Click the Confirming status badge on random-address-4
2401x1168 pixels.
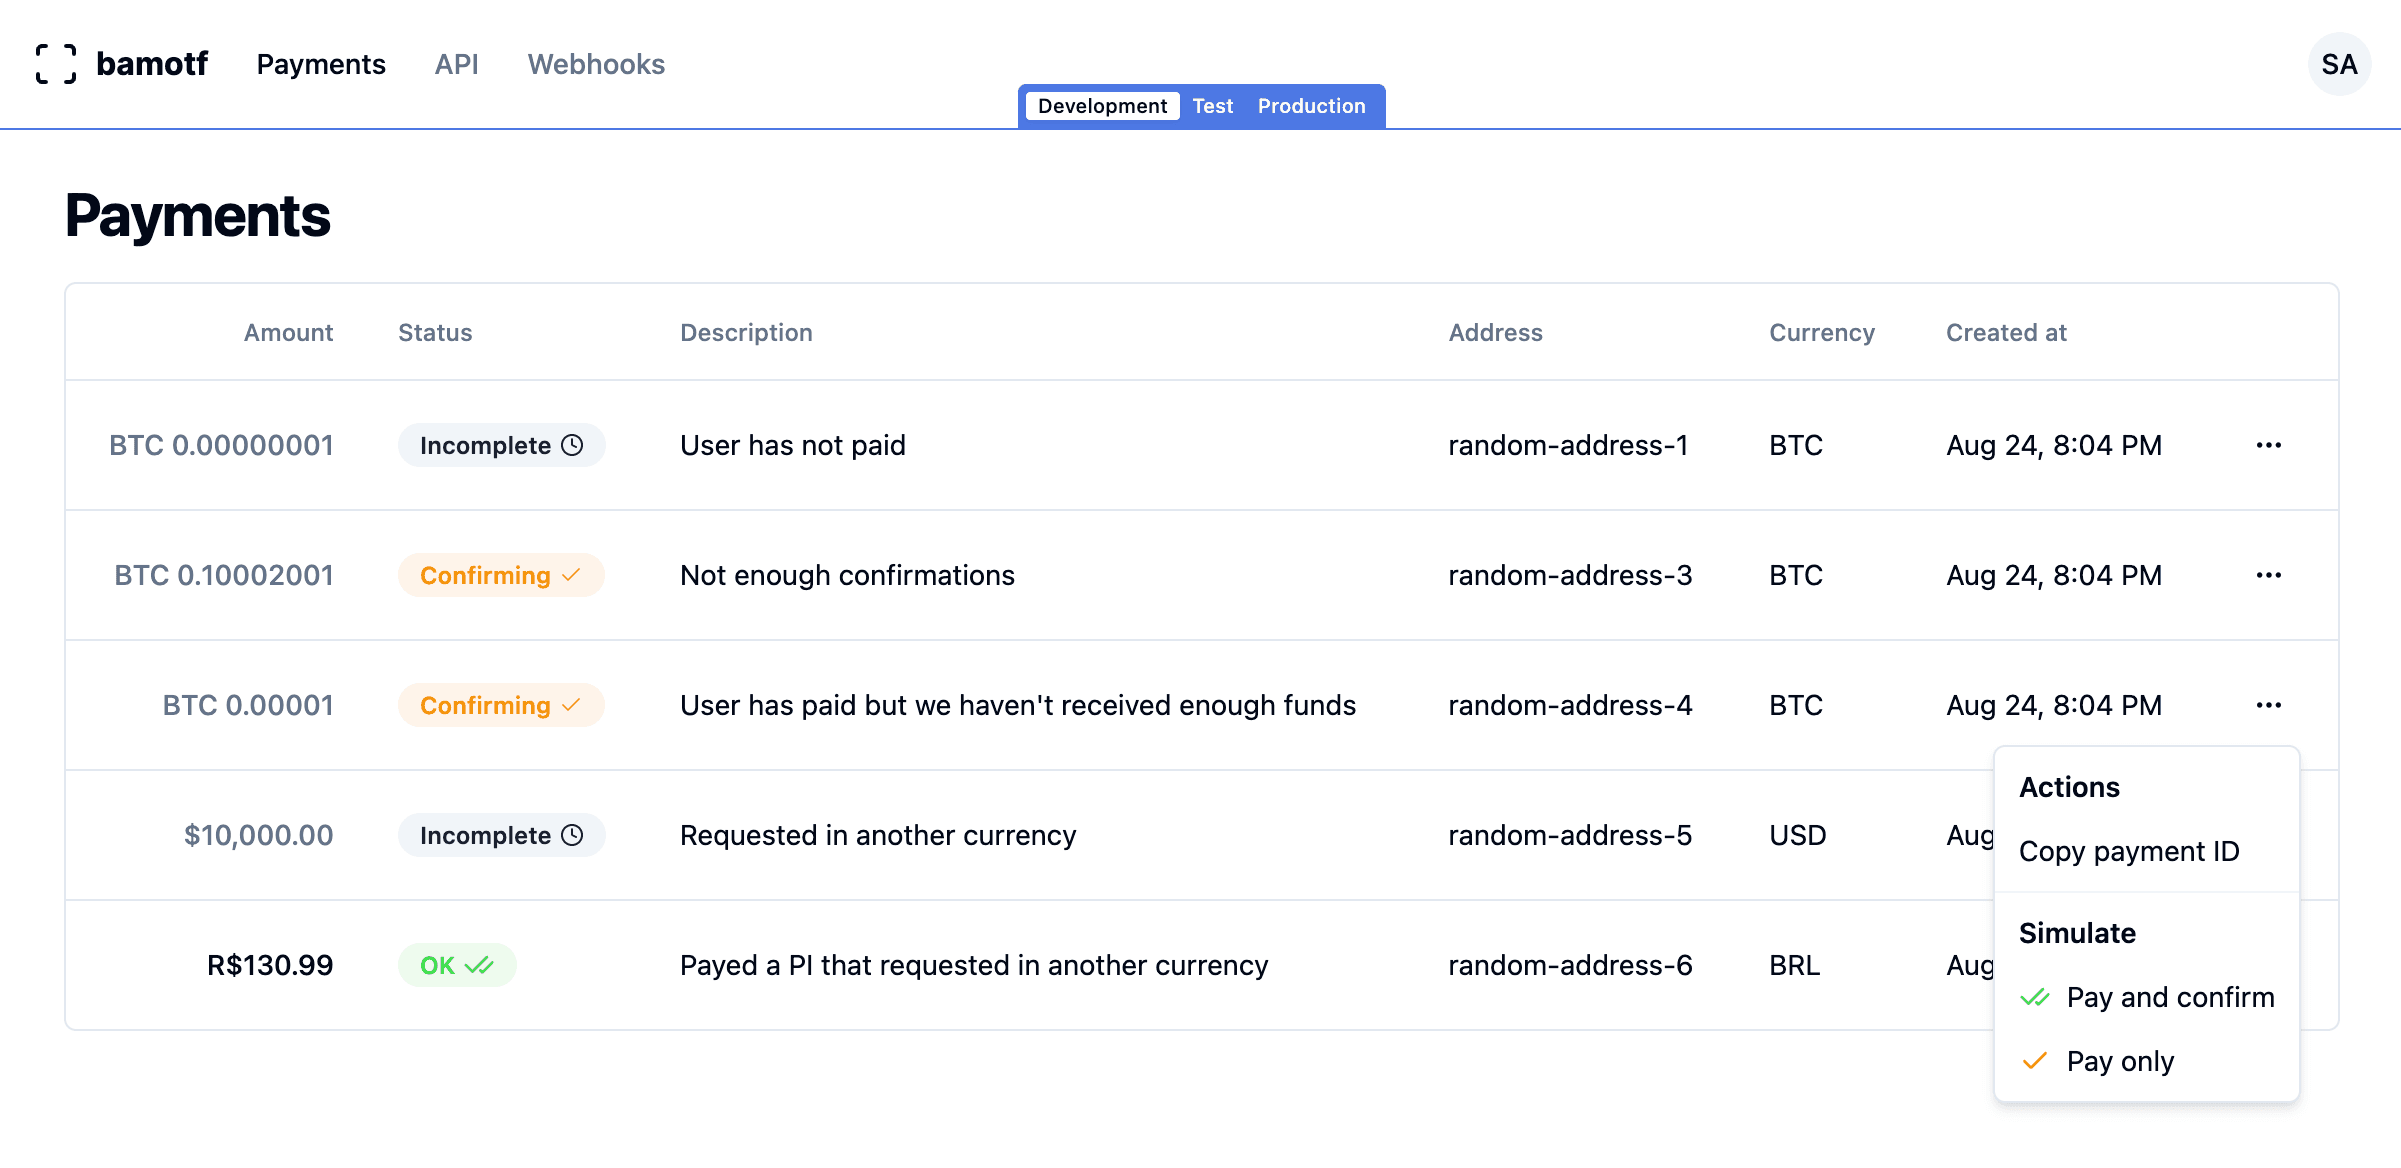[500, 705]
